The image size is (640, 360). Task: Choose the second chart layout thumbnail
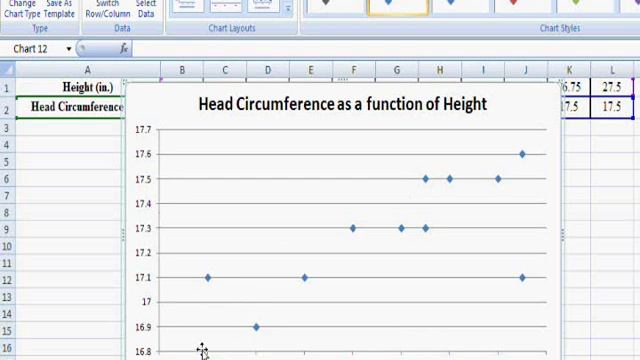point(225,6)
